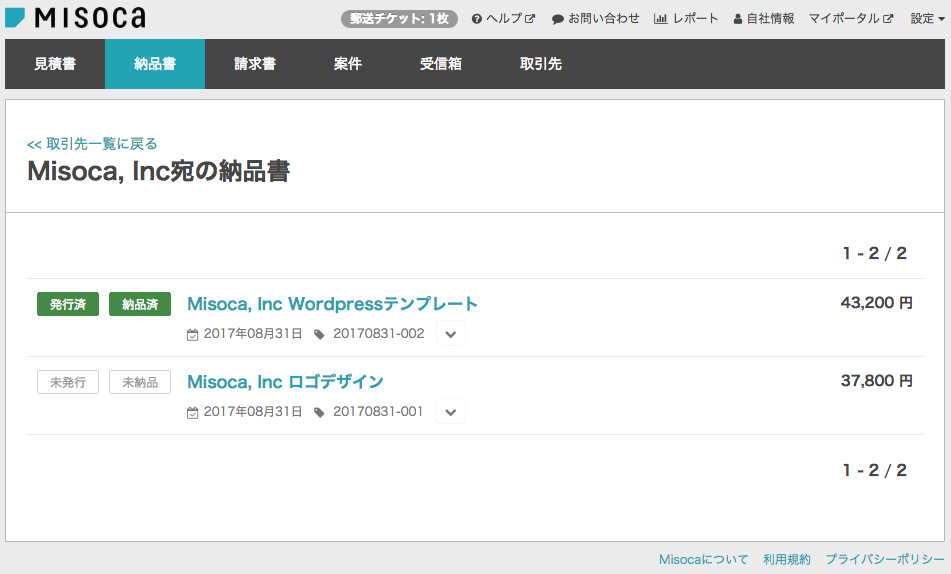Open Misocaについて footer link
Screen dimensions: 951x574
click(704, 559)
